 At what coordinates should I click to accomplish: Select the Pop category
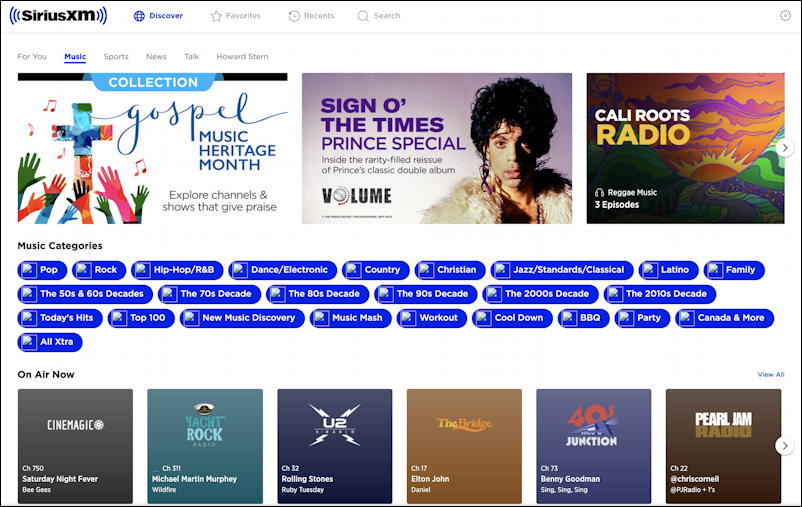click(x=42, y=270)
